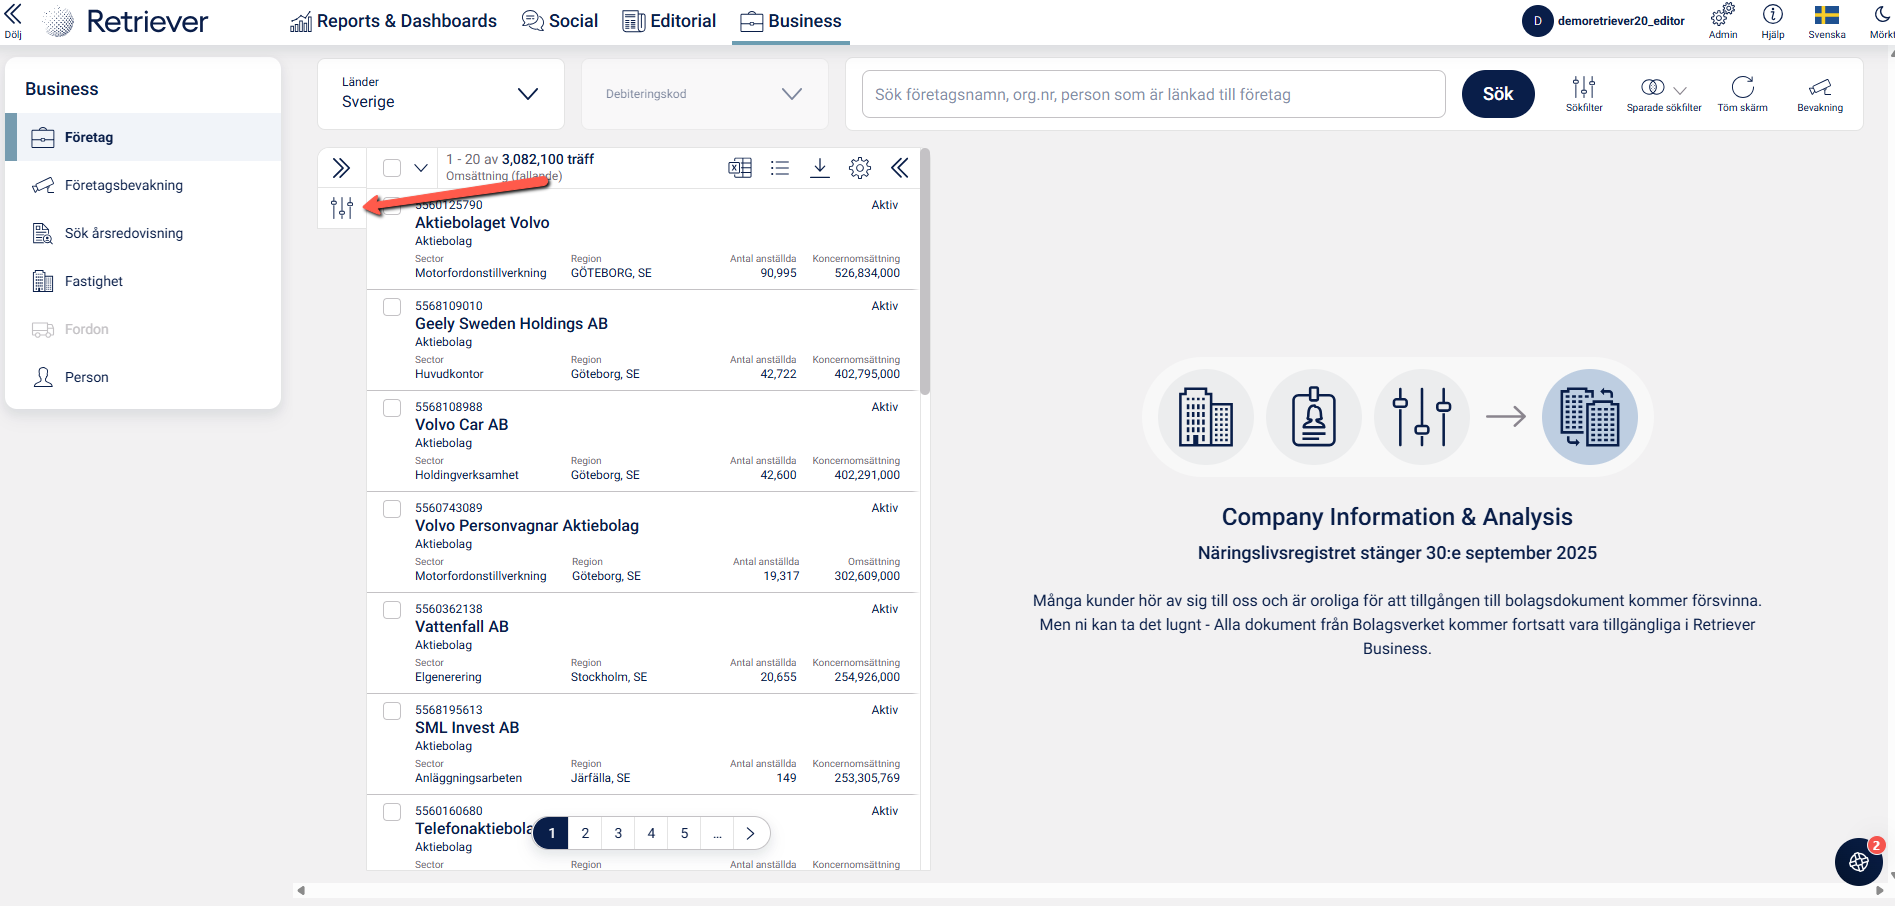Screen dimensions: 1895x906
Task: Open the Länder Sverige dropdown
Action: tap(441, 94)
